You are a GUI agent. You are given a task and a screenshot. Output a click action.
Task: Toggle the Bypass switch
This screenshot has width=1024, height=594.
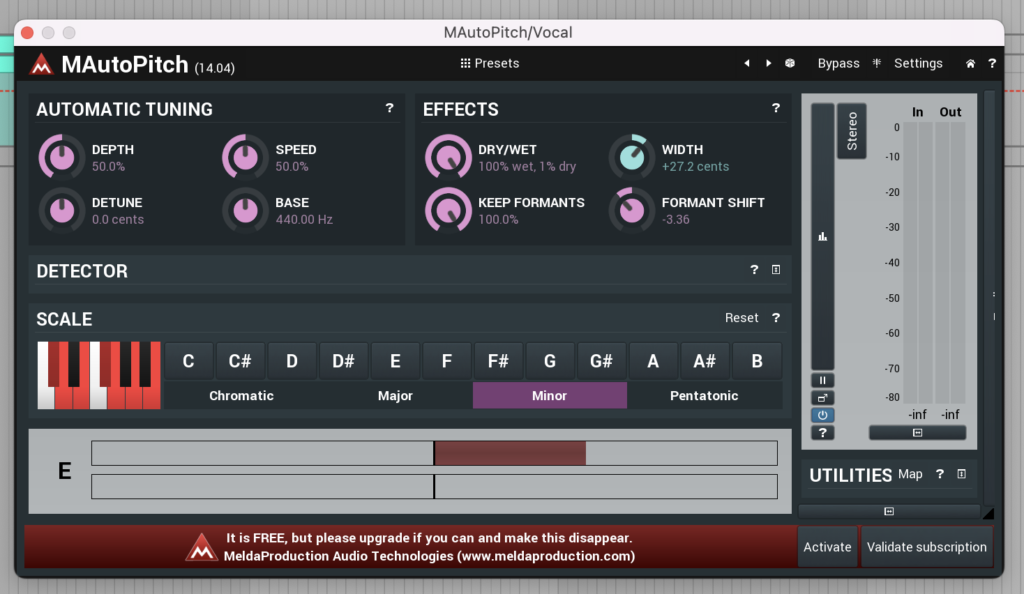(838, 63)
